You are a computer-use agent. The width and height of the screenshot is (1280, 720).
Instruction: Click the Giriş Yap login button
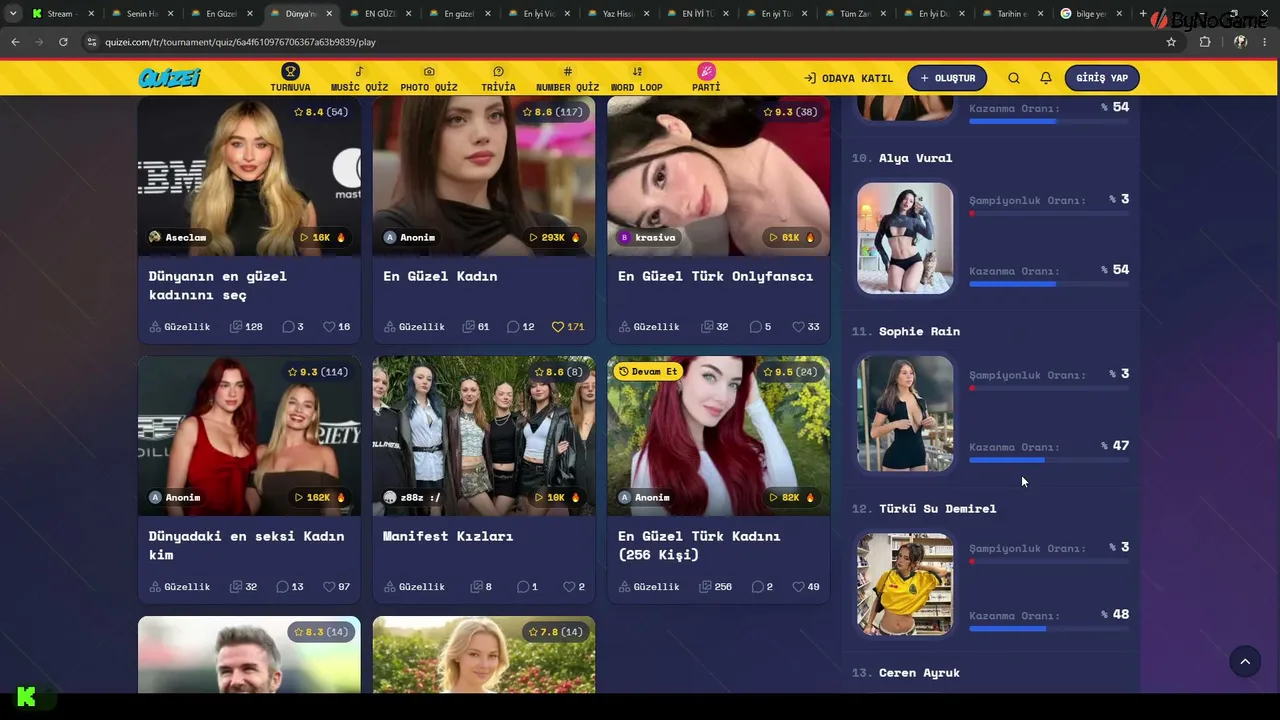click(1102, 78)
